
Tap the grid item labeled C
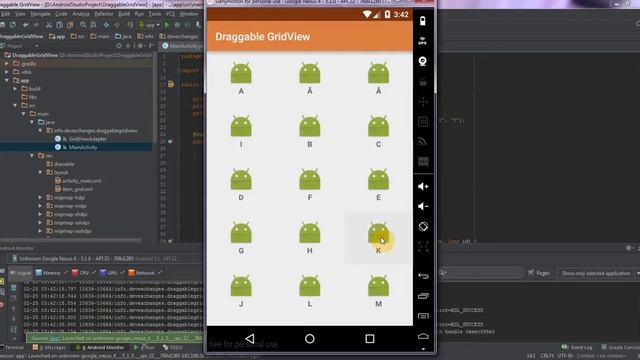(378, 132)
